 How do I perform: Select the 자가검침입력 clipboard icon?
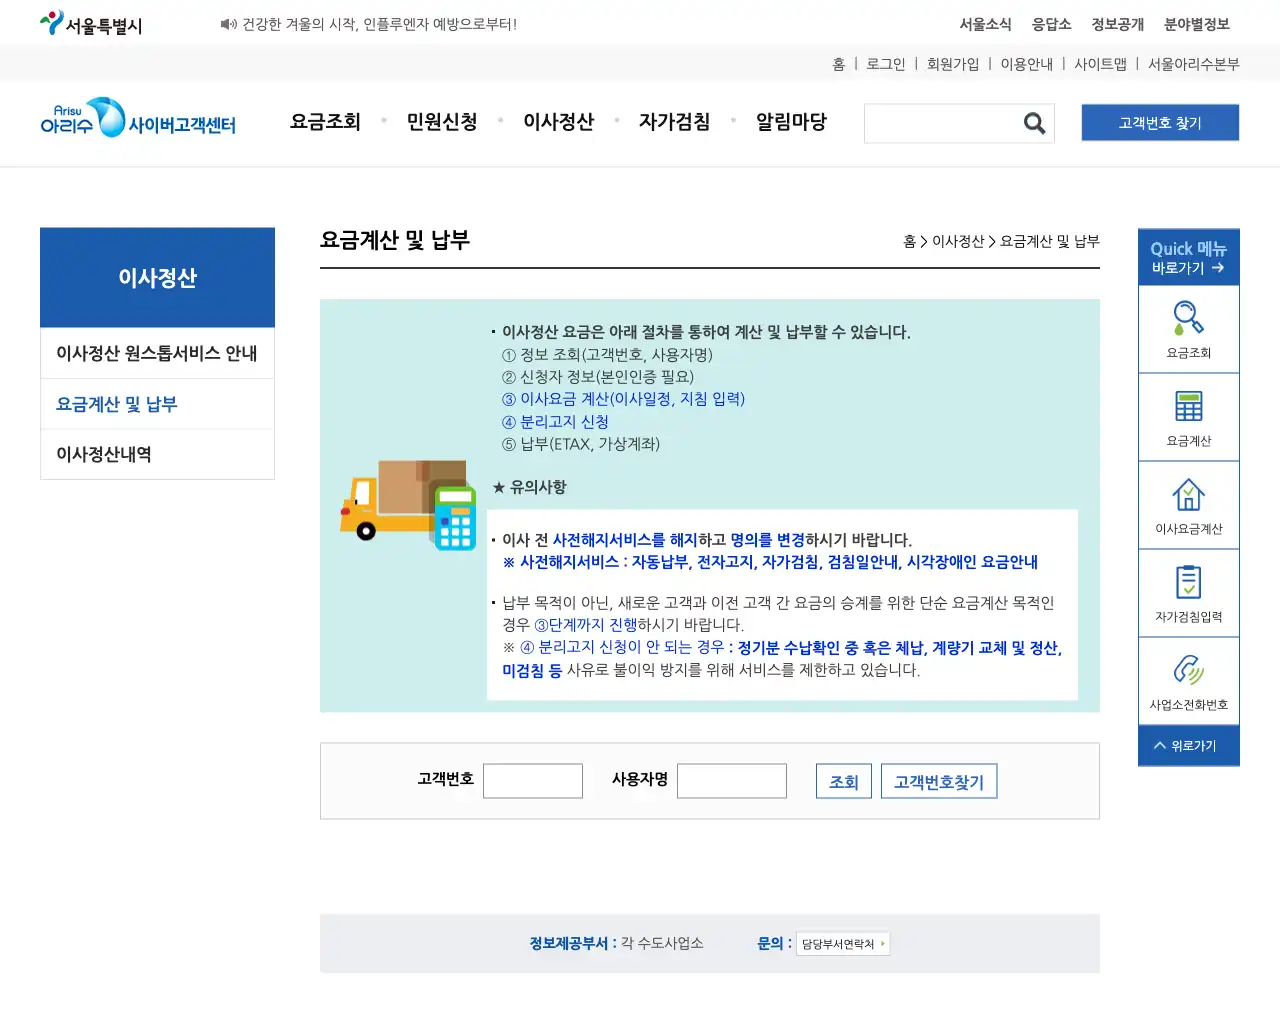1188,582
